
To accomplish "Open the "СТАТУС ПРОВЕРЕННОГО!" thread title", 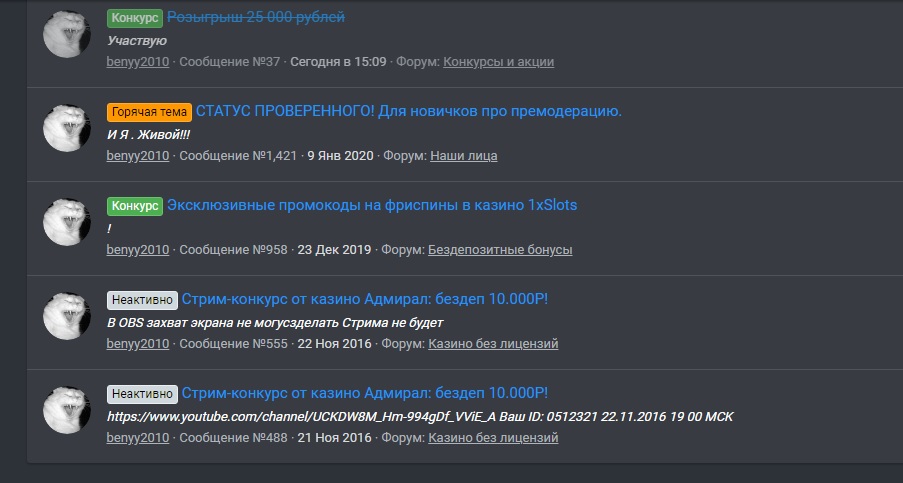I will [408, 111].
